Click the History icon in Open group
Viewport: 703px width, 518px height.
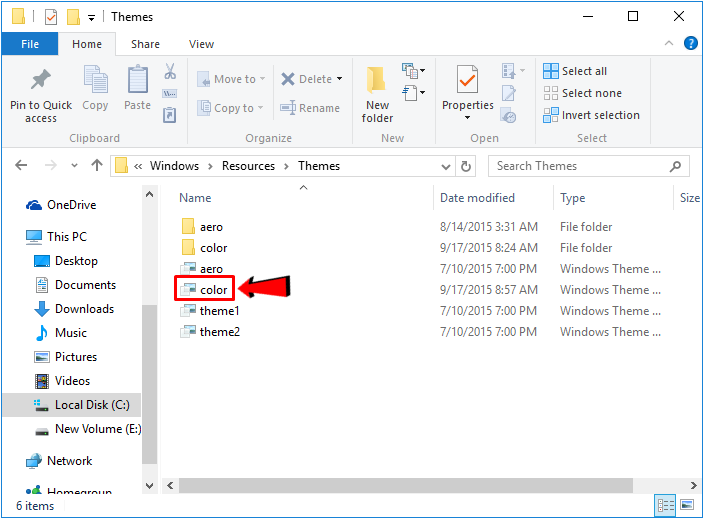pyautogui.click(x=508, y=116)
